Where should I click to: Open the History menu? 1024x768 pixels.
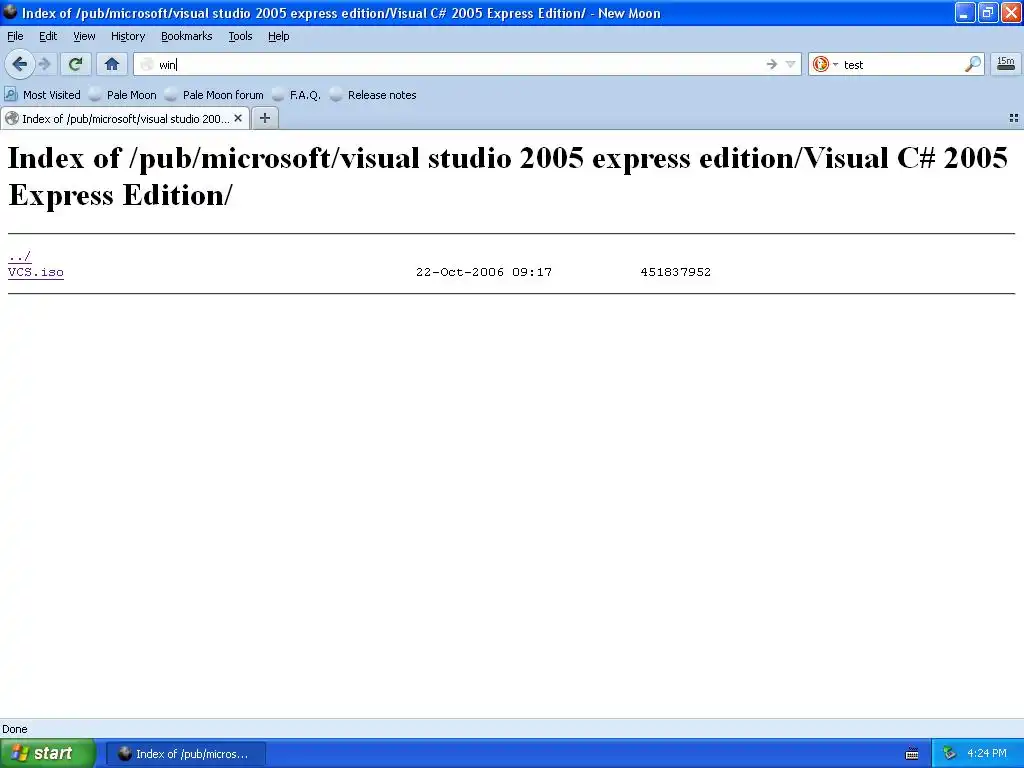click(x=128, y=36)
